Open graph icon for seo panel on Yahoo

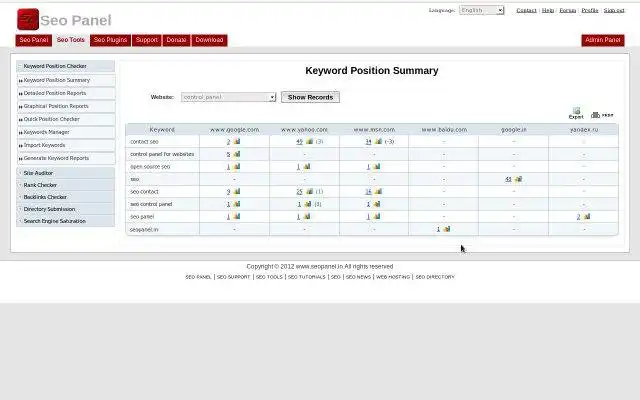[x=307, y=217]
